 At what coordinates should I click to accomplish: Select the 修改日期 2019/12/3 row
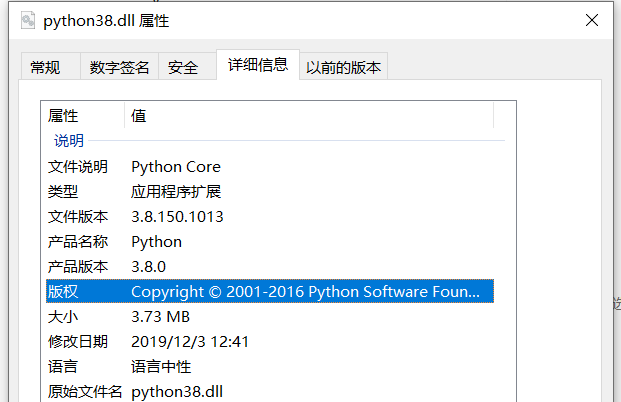270,341
